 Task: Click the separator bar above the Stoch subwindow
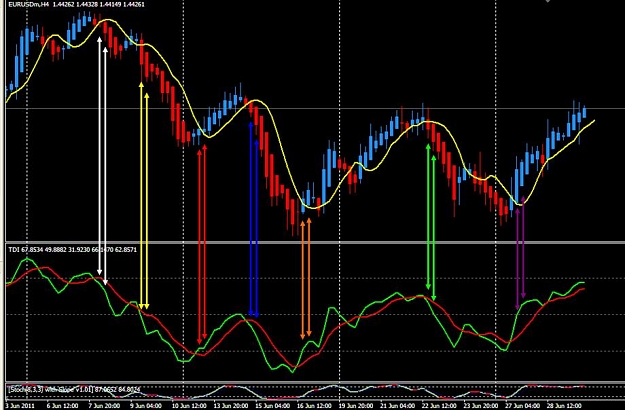(315, 383)
